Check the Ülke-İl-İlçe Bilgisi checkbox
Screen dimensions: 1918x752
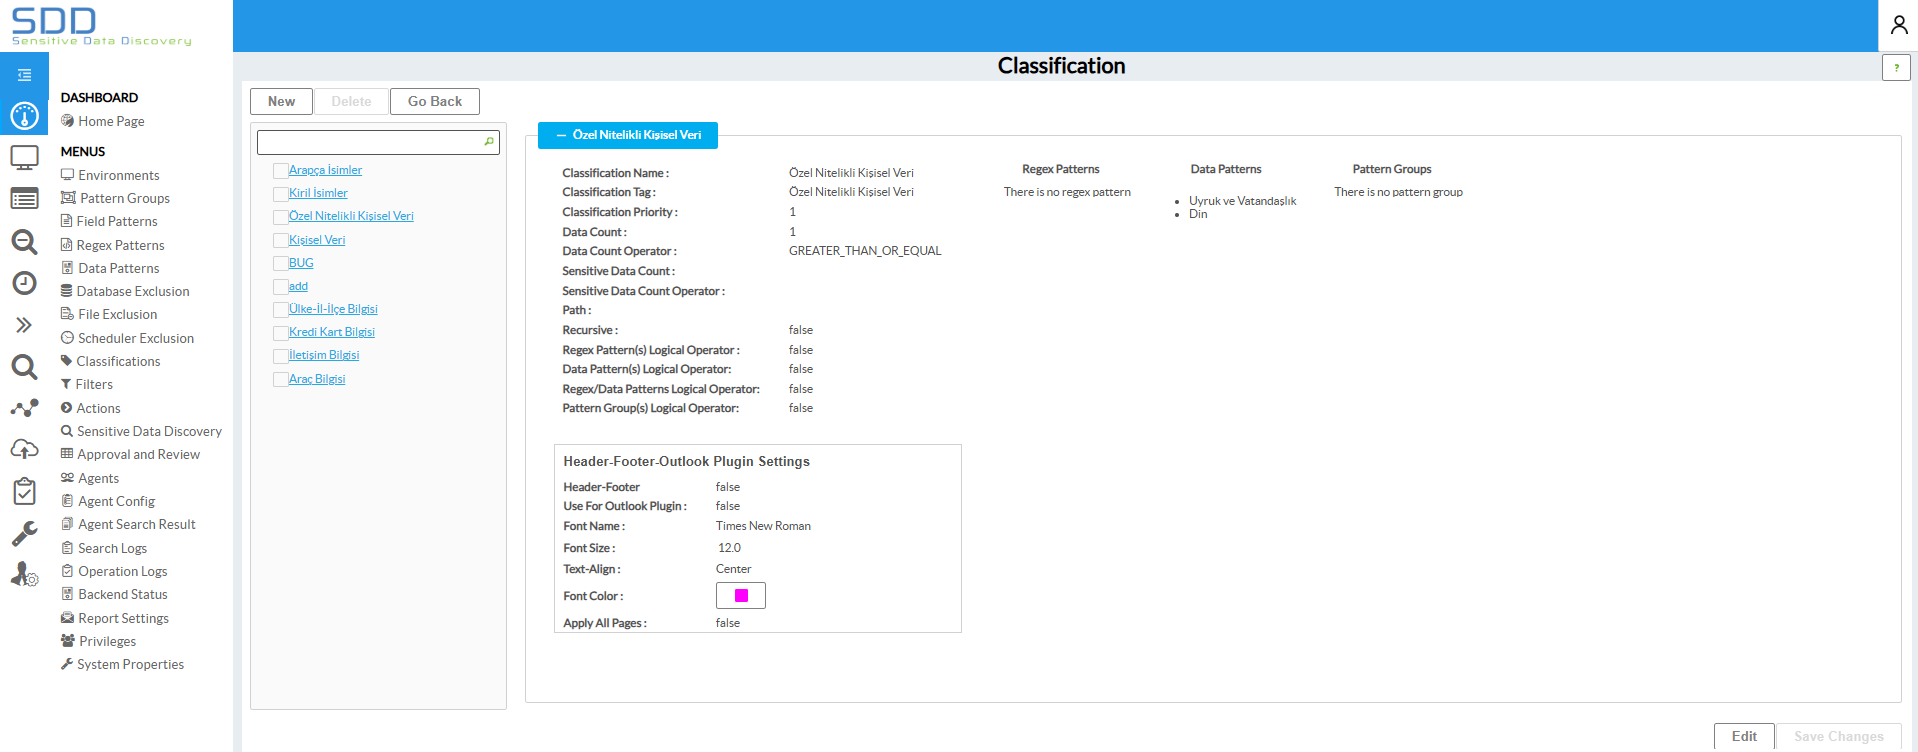(x=281, y=310)
